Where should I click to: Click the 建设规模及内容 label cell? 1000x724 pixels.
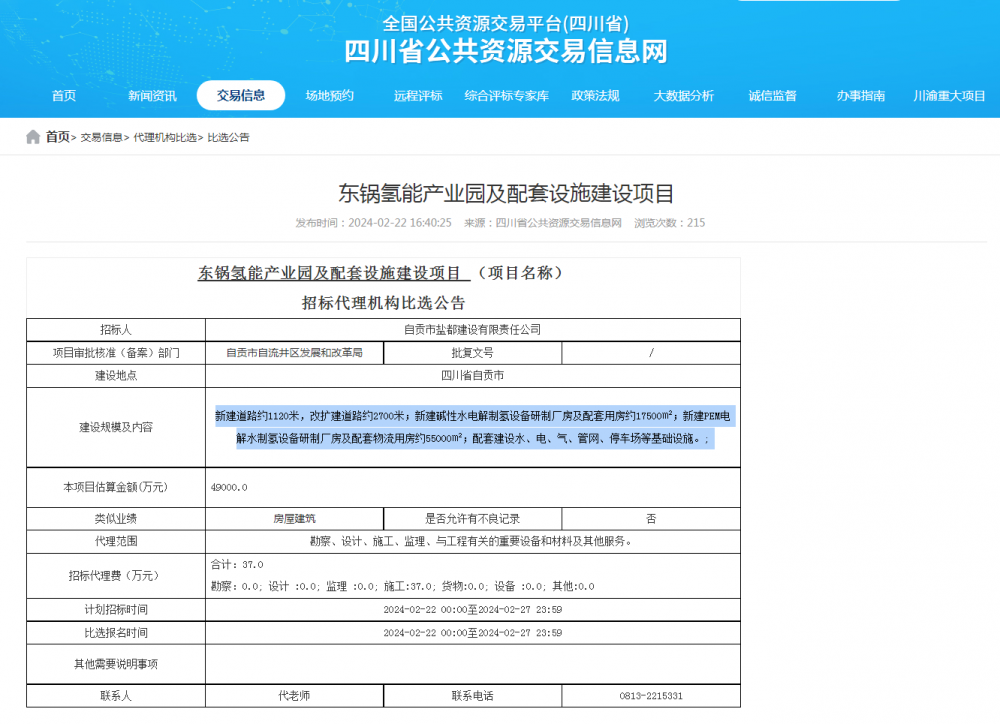(116, 427)
